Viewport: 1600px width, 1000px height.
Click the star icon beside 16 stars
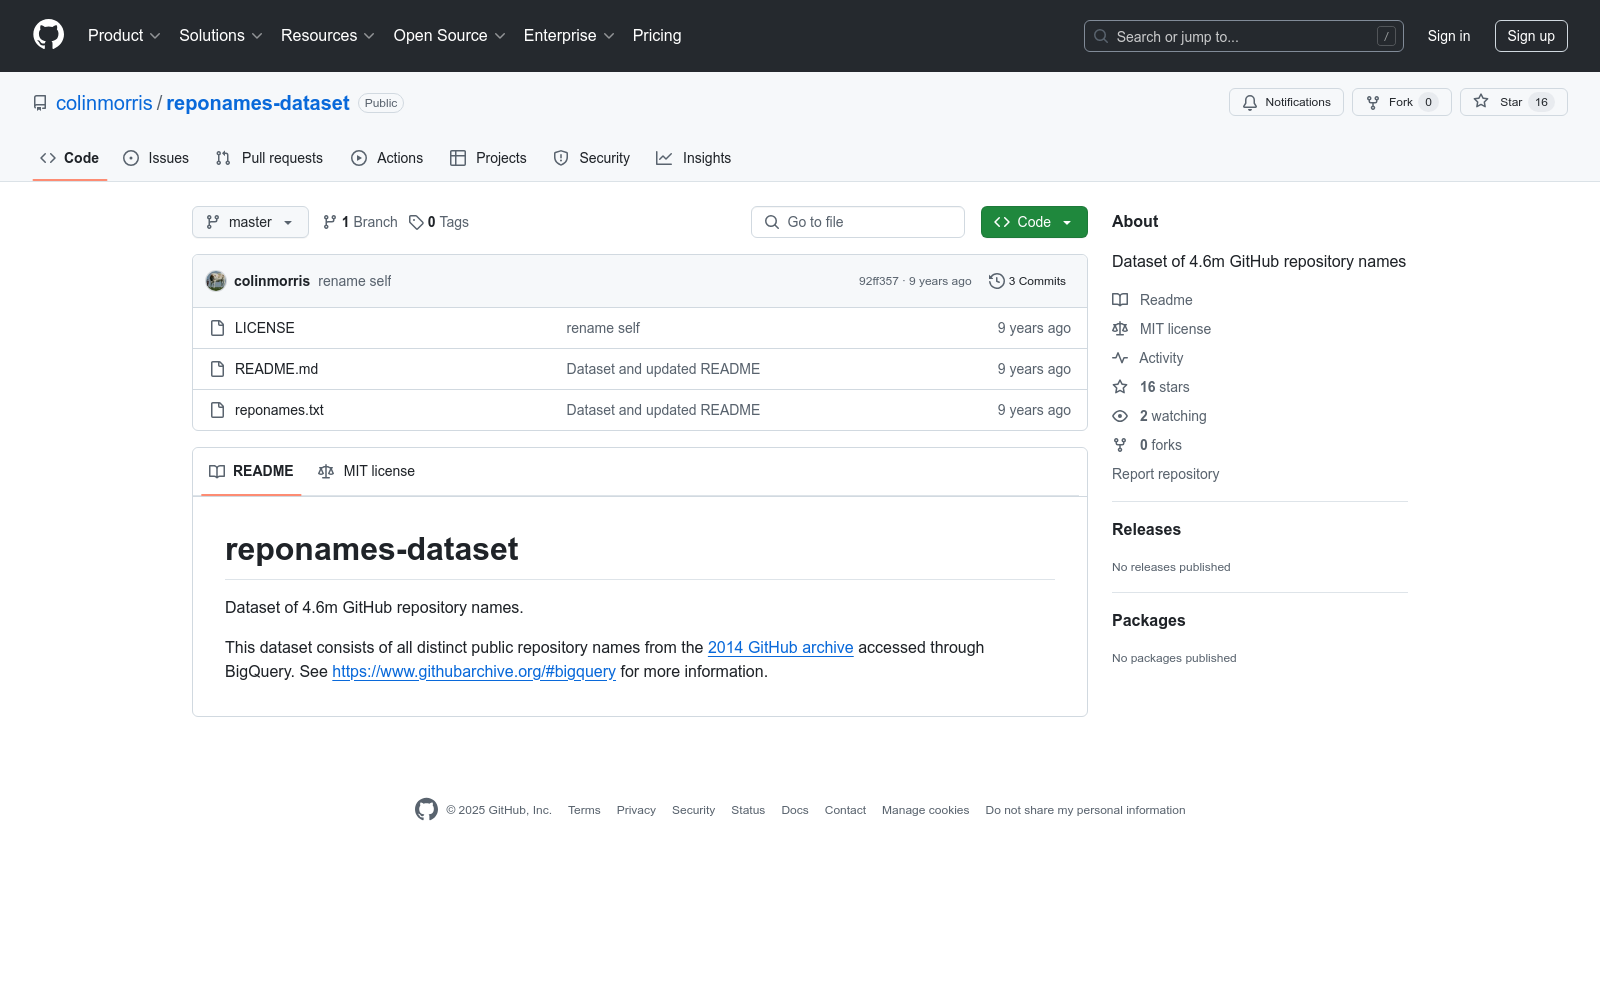coord(1120,387)
